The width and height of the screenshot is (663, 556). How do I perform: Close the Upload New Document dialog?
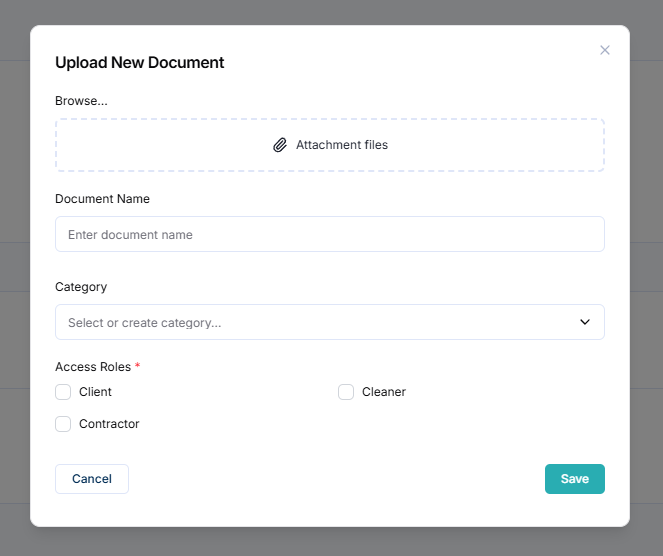[604, 50]
